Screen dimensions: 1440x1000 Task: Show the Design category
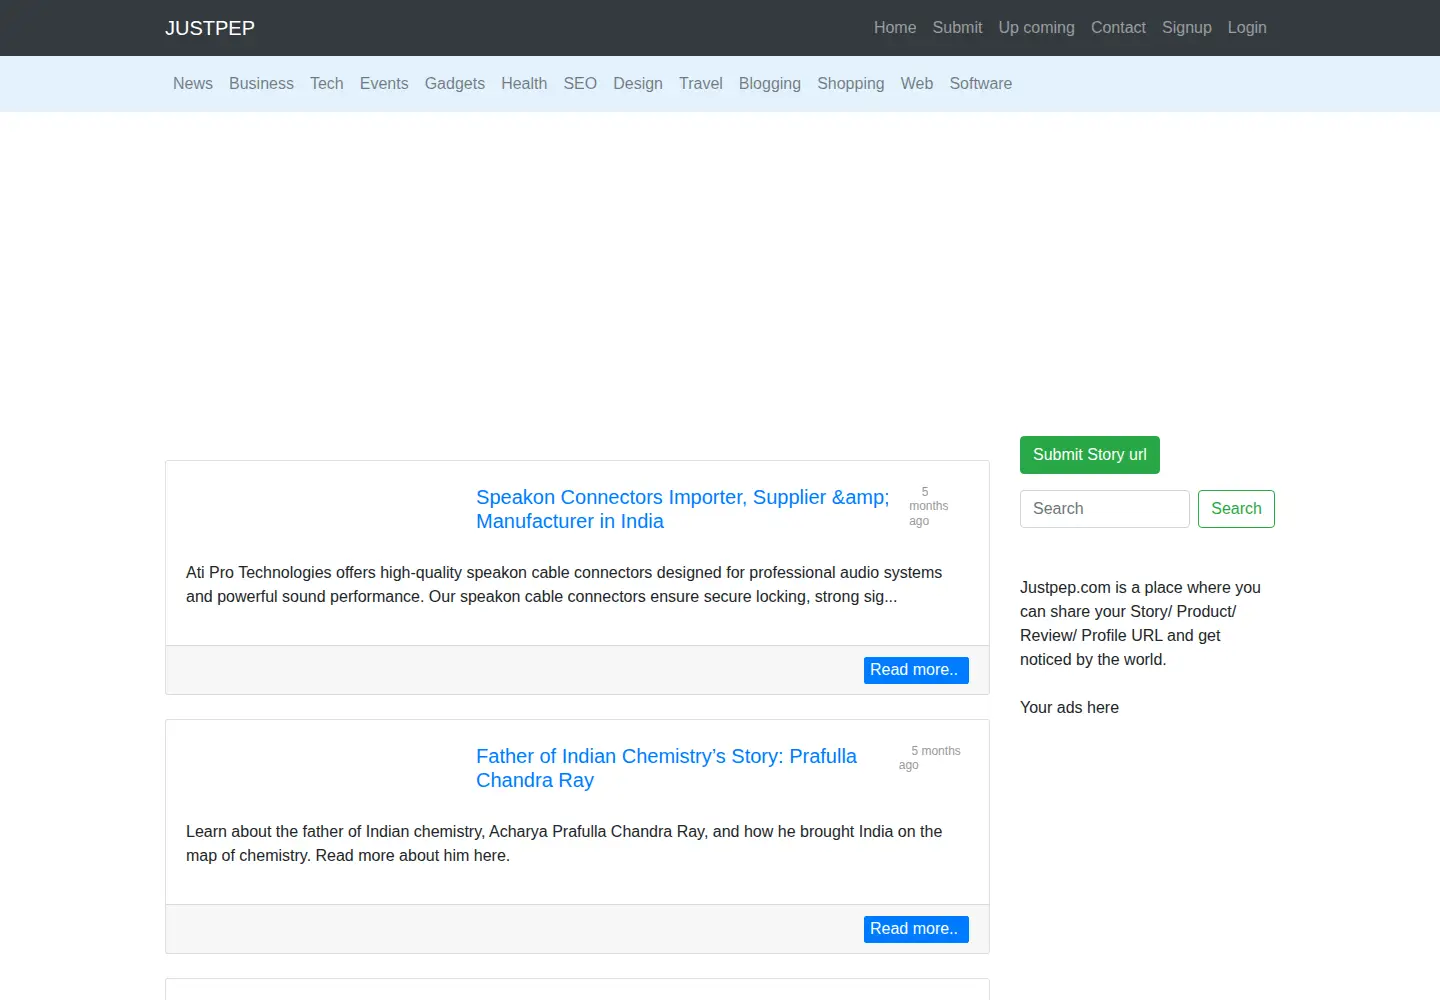pyautogui.click(x=638, y=84)
